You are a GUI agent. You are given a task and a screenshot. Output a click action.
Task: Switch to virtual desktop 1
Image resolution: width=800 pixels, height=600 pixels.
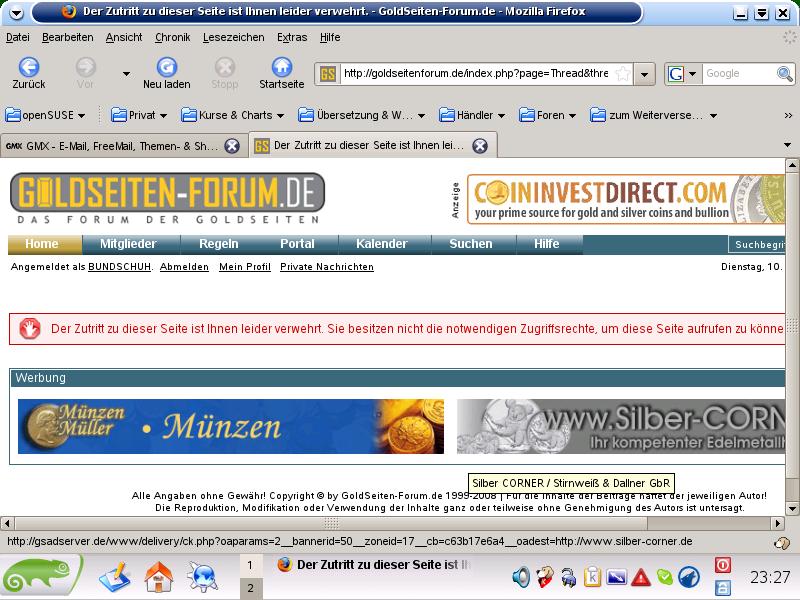point(251,565)
